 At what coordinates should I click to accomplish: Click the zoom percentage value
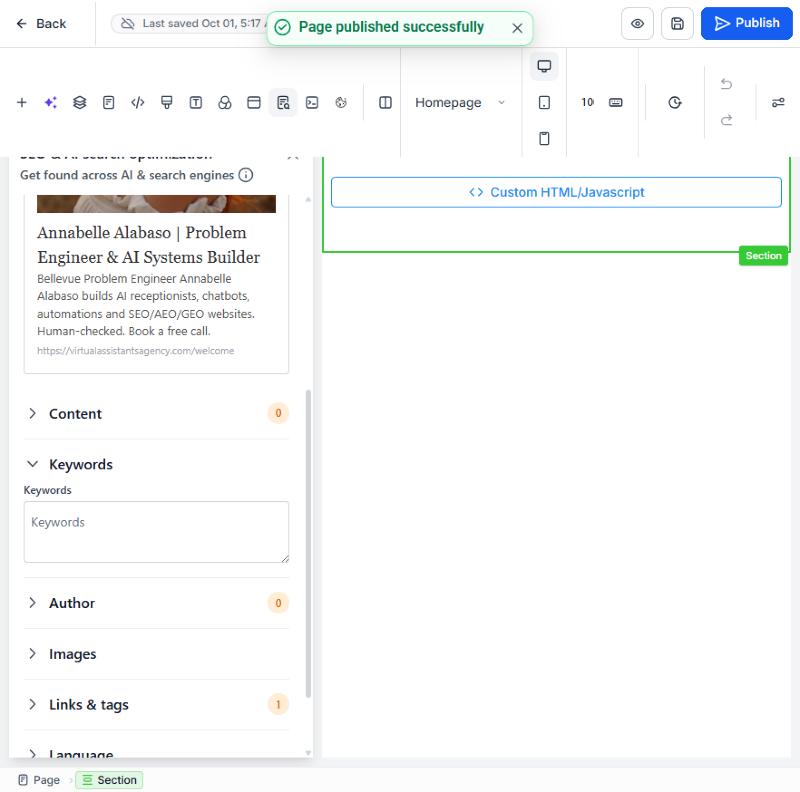(587, 103)
